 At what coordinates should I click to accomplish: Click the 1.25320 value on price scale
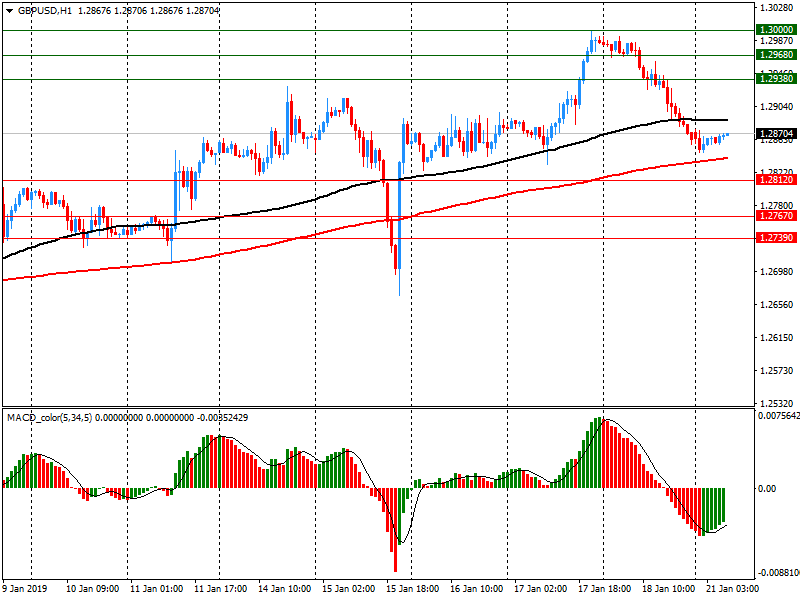click(x=776, y=403)
